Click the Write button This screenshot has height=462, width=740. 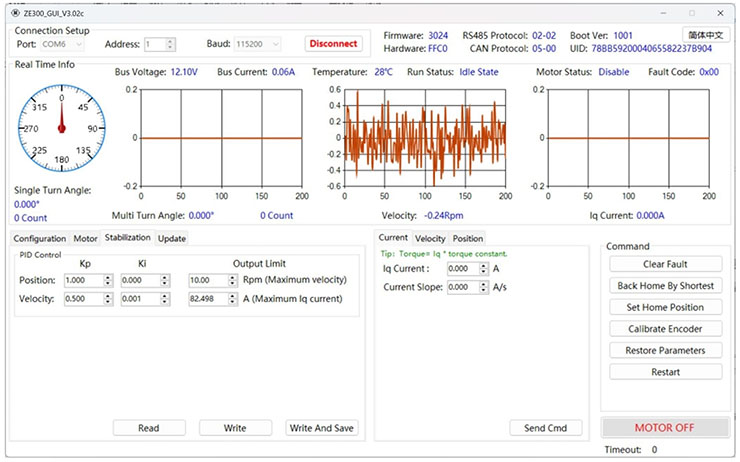point(235,428)
